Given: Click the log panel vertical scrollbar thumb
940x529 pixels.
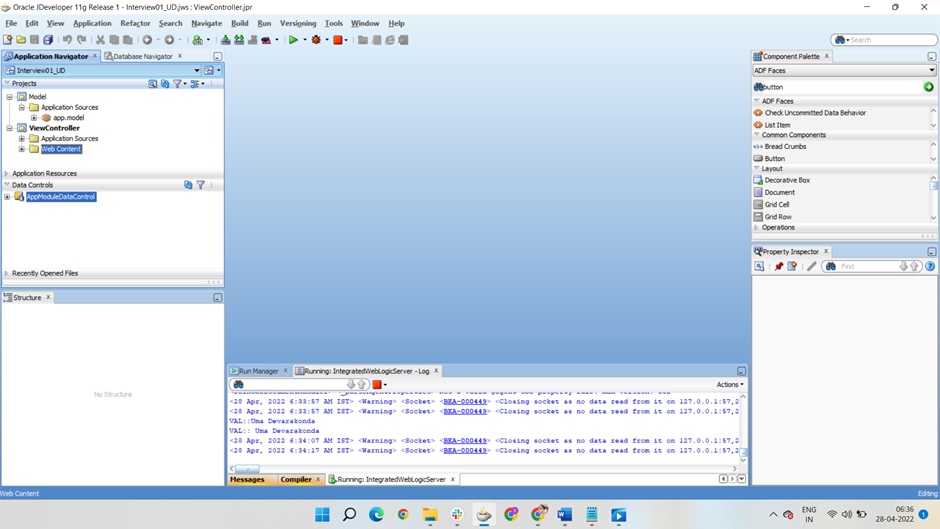Looking at the screenshot, I should tap(743, 453).
